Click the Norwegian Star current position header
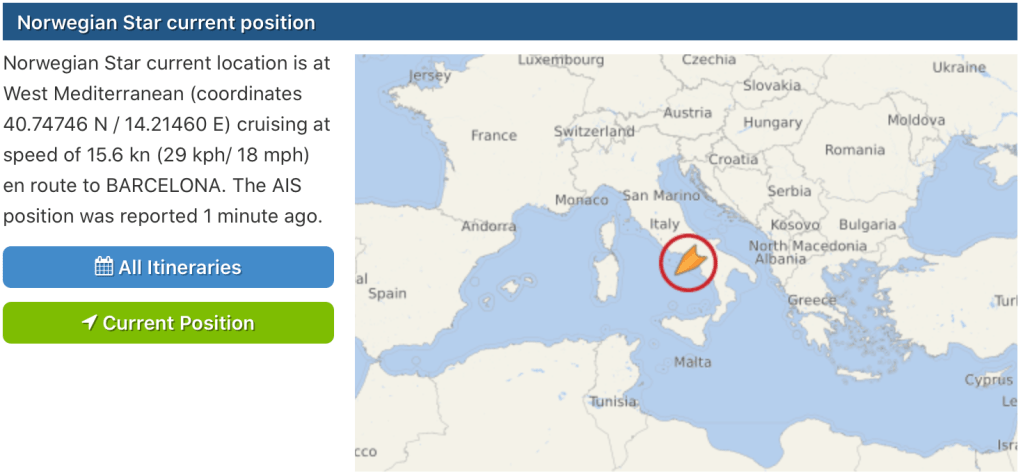The height and width of the screenshot is (473, 1023). click(x=166, y=22)
